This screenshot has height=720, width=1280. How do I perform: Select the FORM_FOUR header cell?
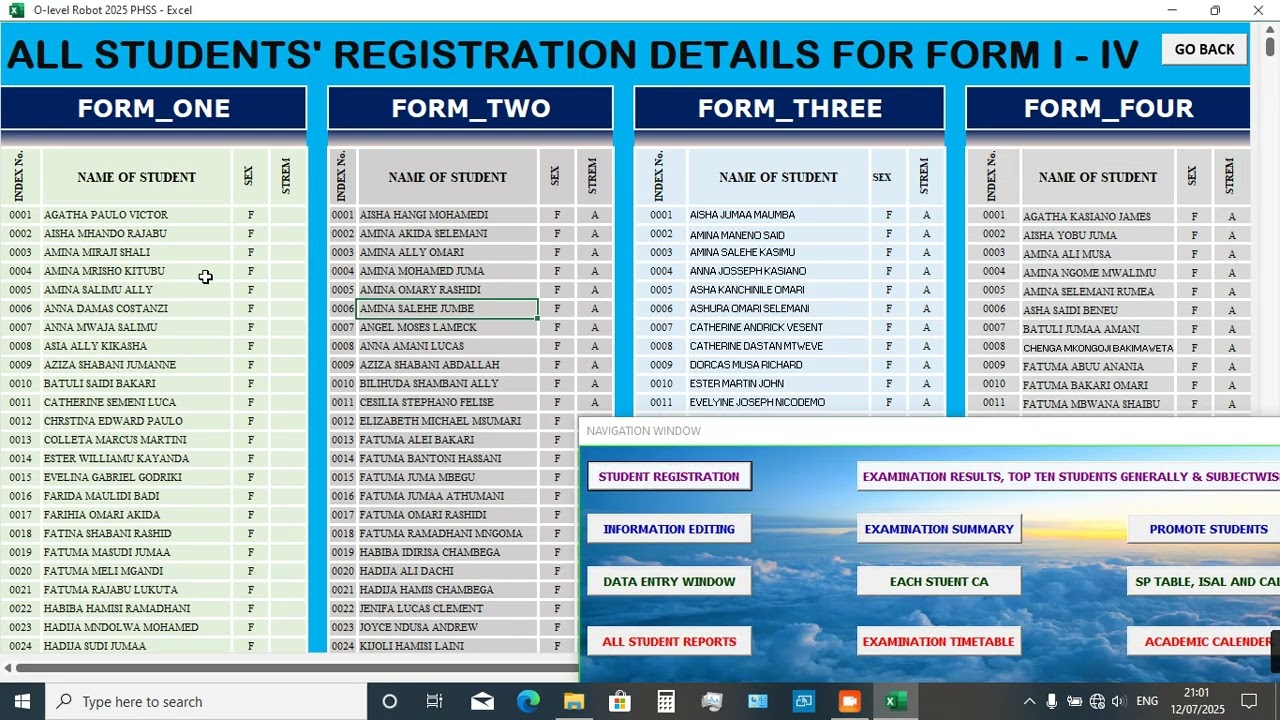tap(1108, 108)
